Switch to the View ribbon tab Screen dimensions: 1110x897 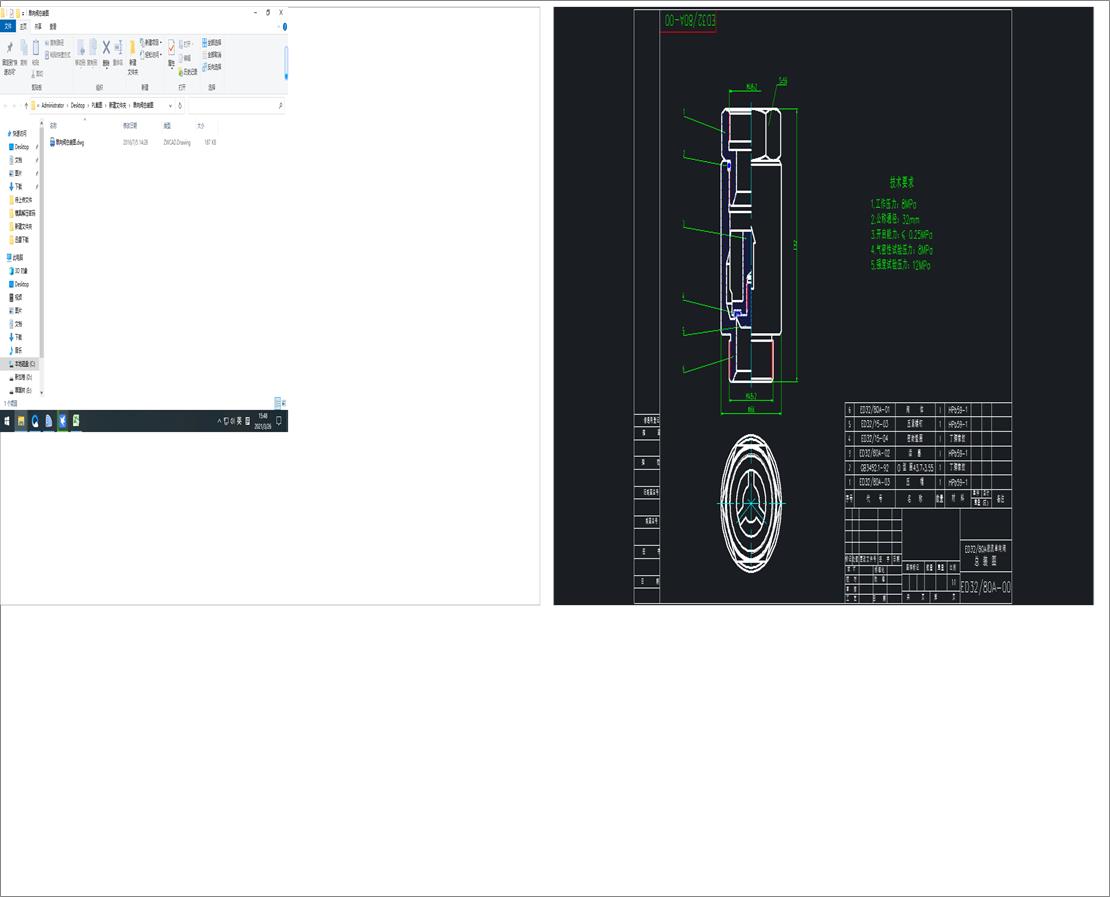tap(53, 26)
